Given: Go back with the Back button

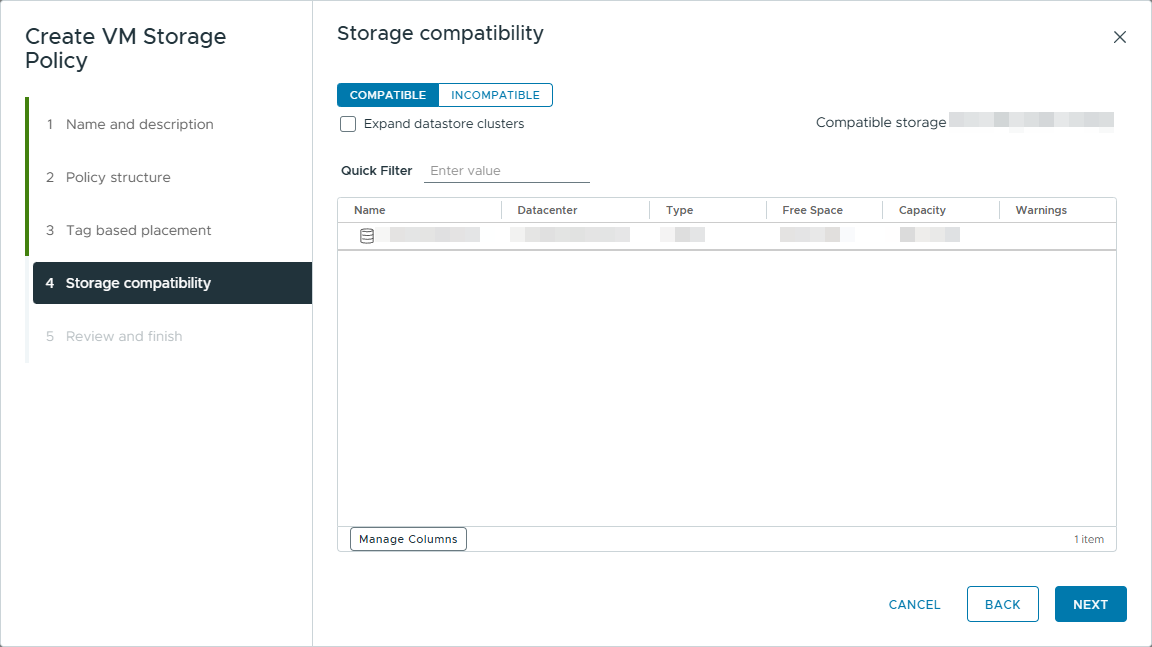Looking at the screenshot, I should coord(1002,604).
